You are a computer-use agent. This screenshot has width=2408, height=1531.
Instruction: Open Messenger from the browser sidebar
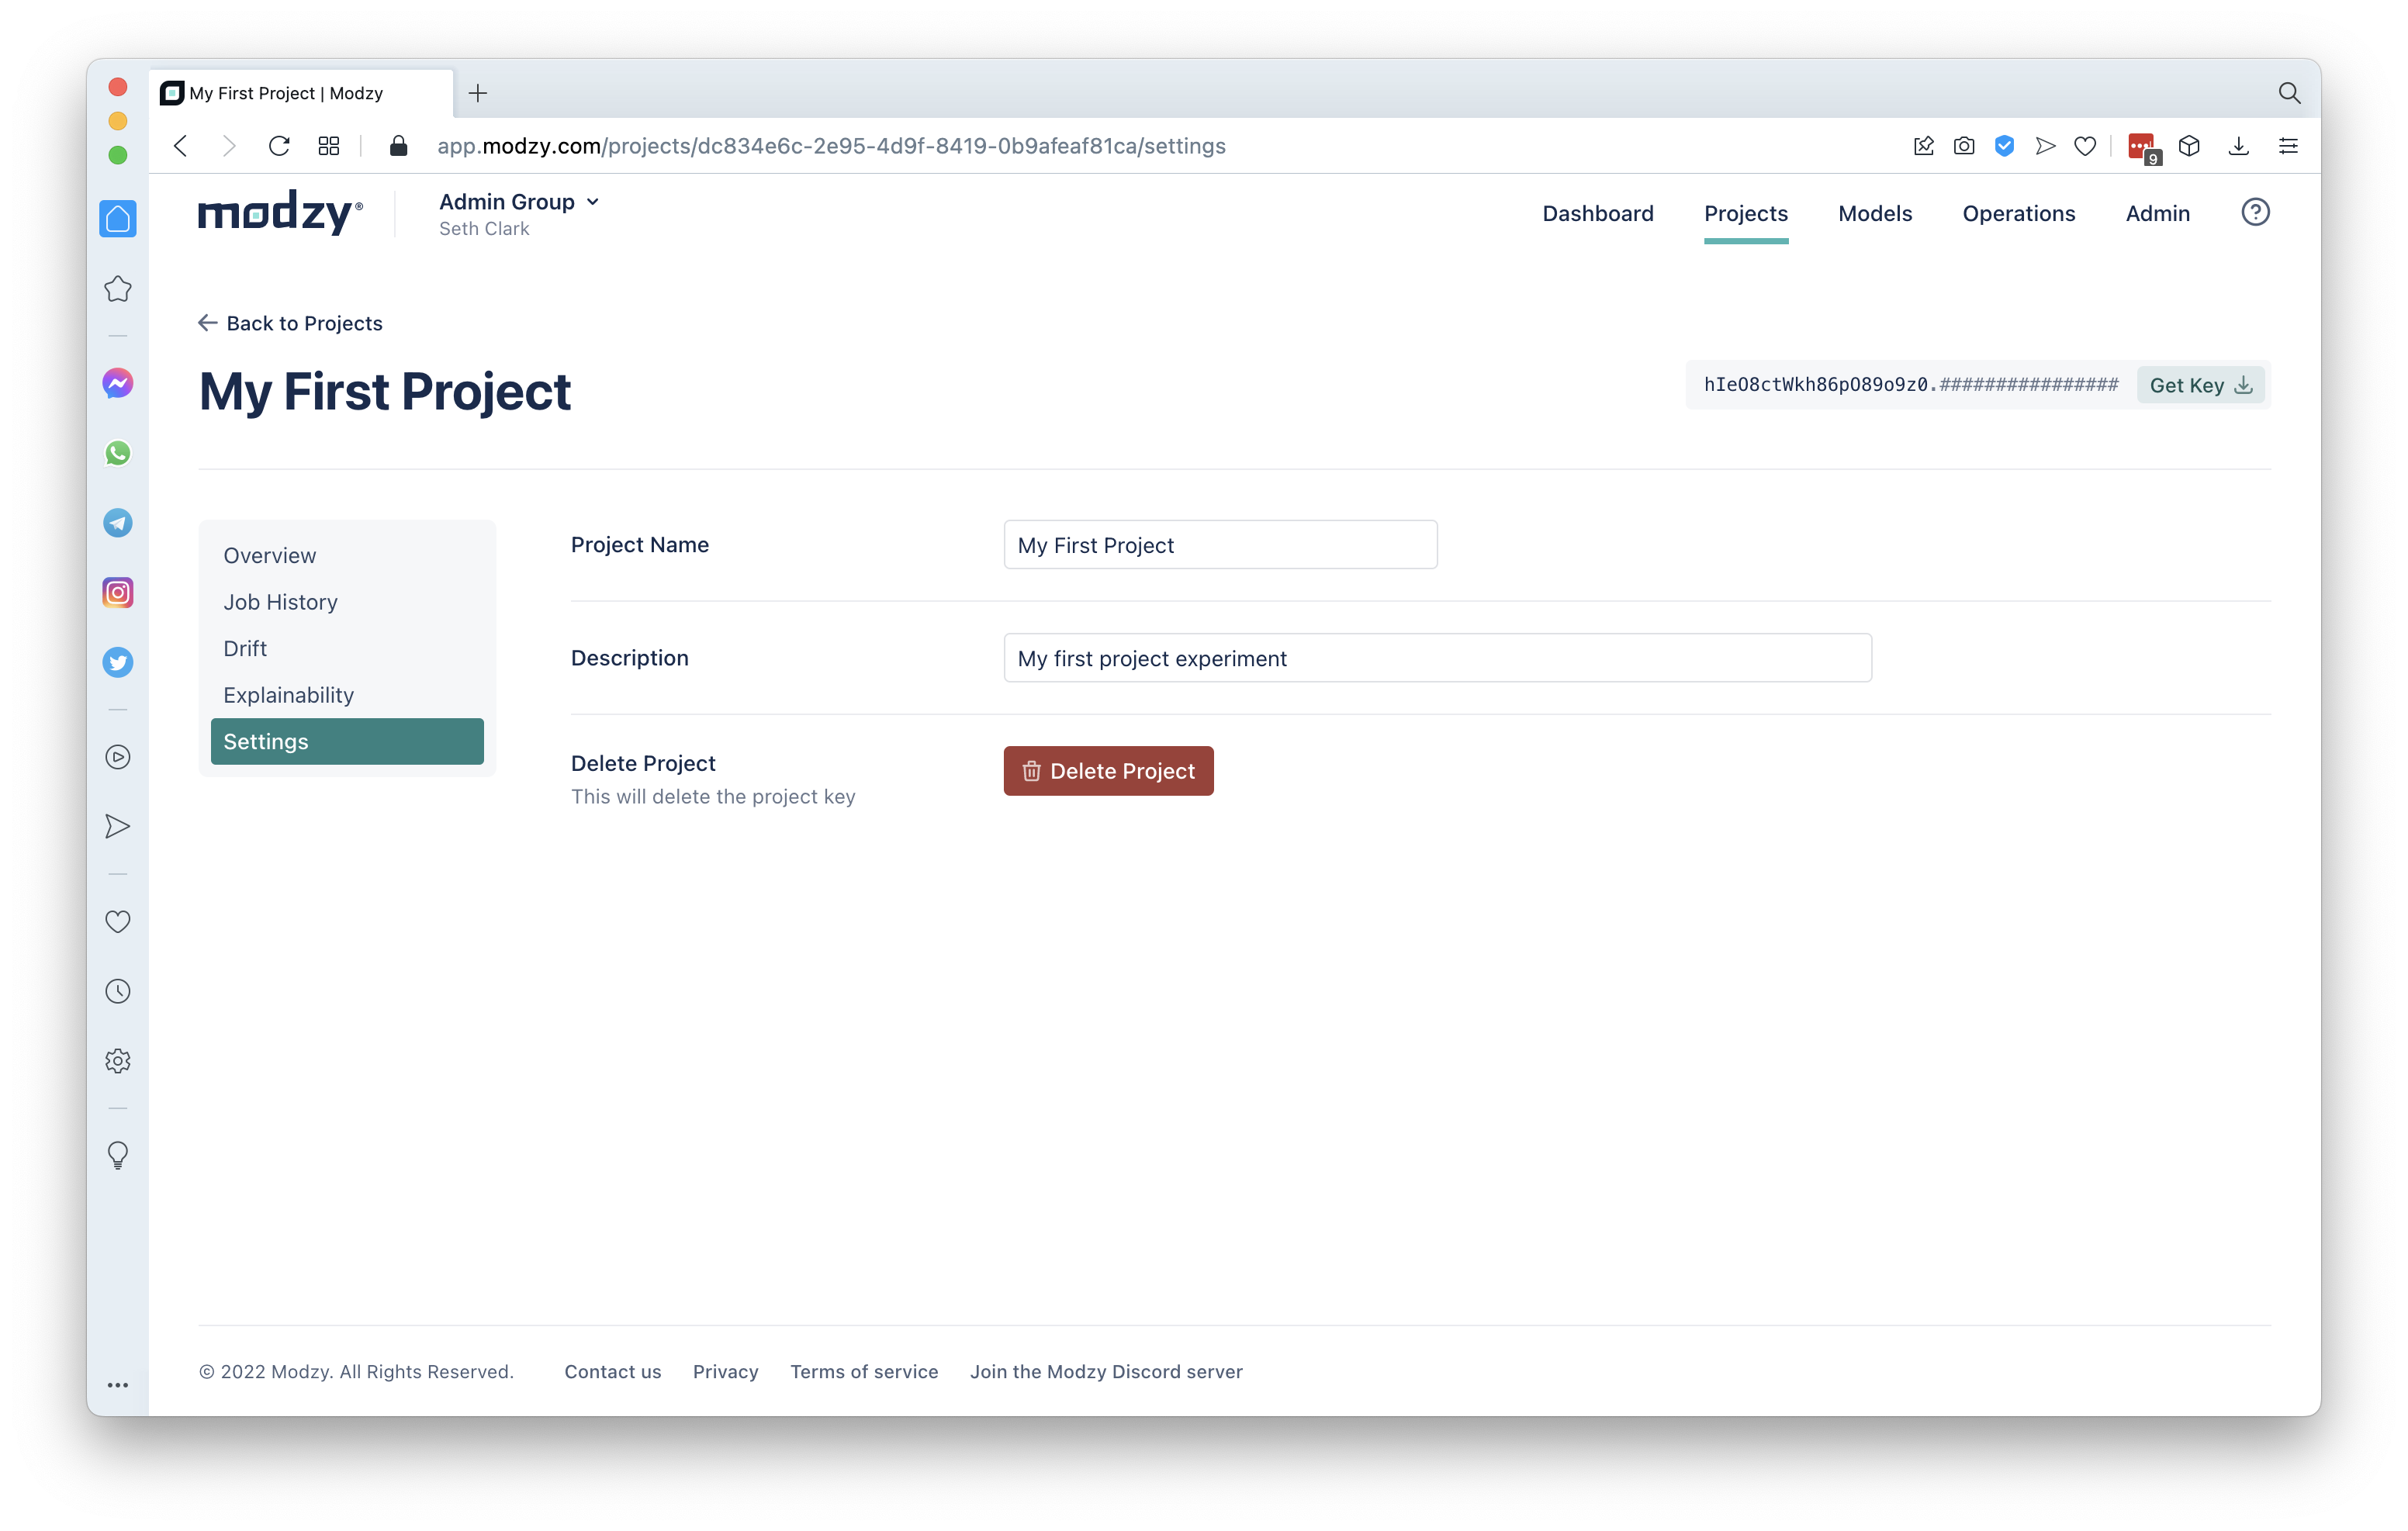coord(118,383)
